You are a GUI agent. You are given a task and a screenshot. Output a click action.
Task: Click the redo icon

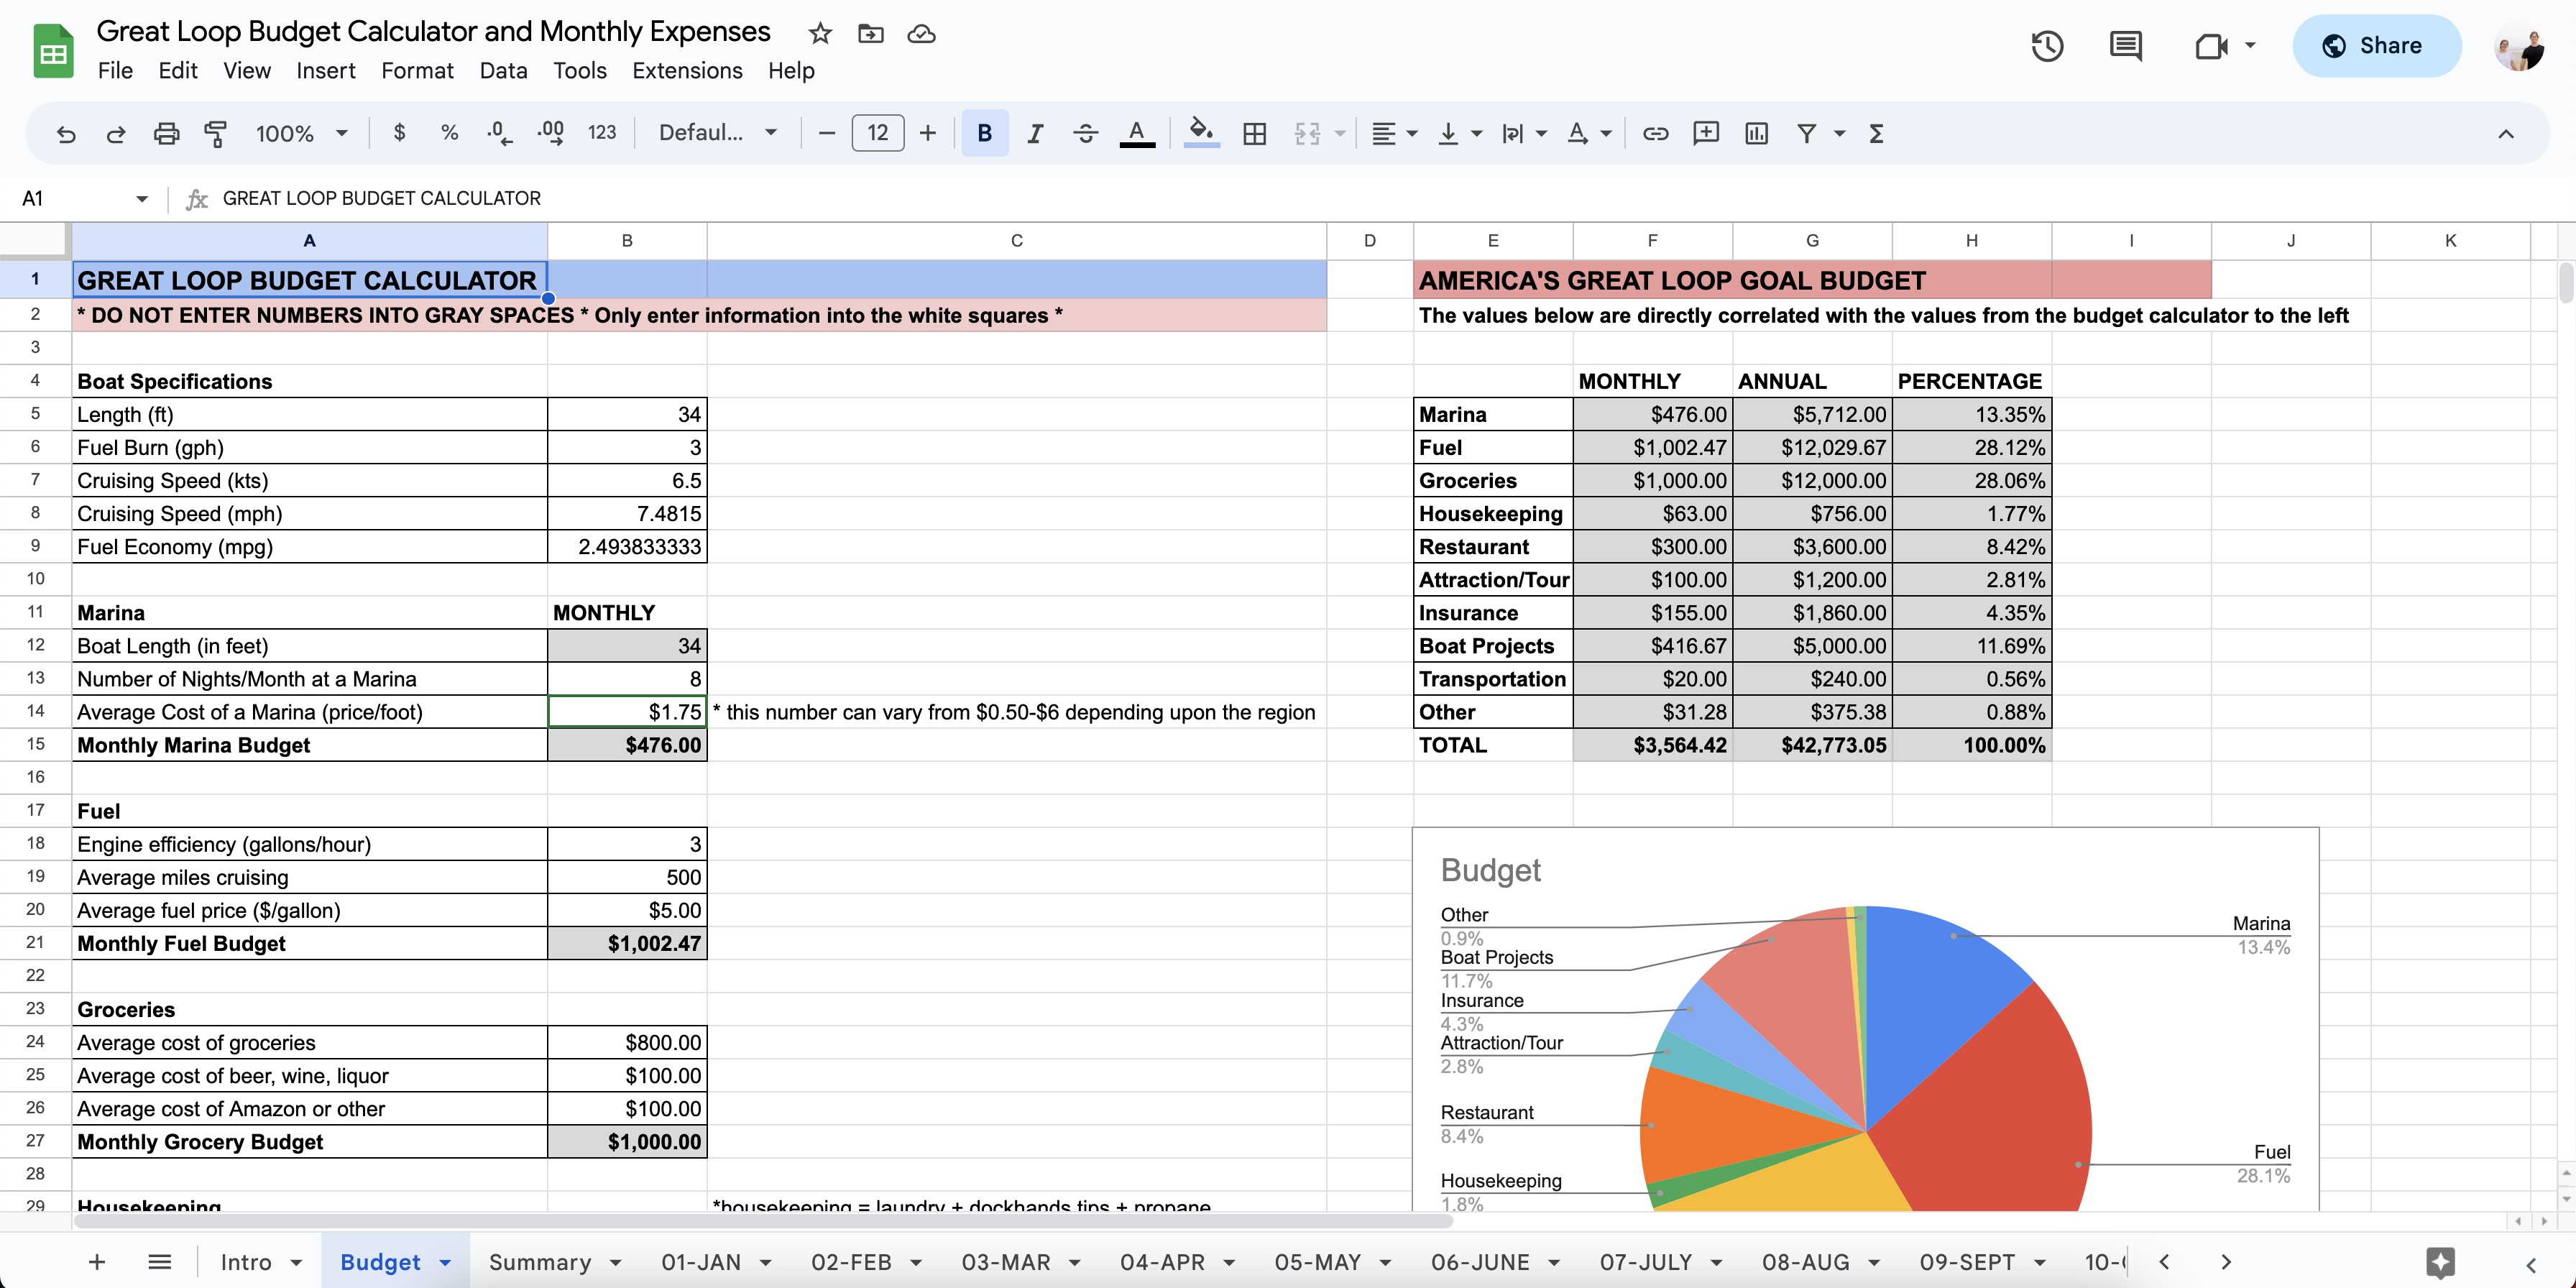[116, 133]
